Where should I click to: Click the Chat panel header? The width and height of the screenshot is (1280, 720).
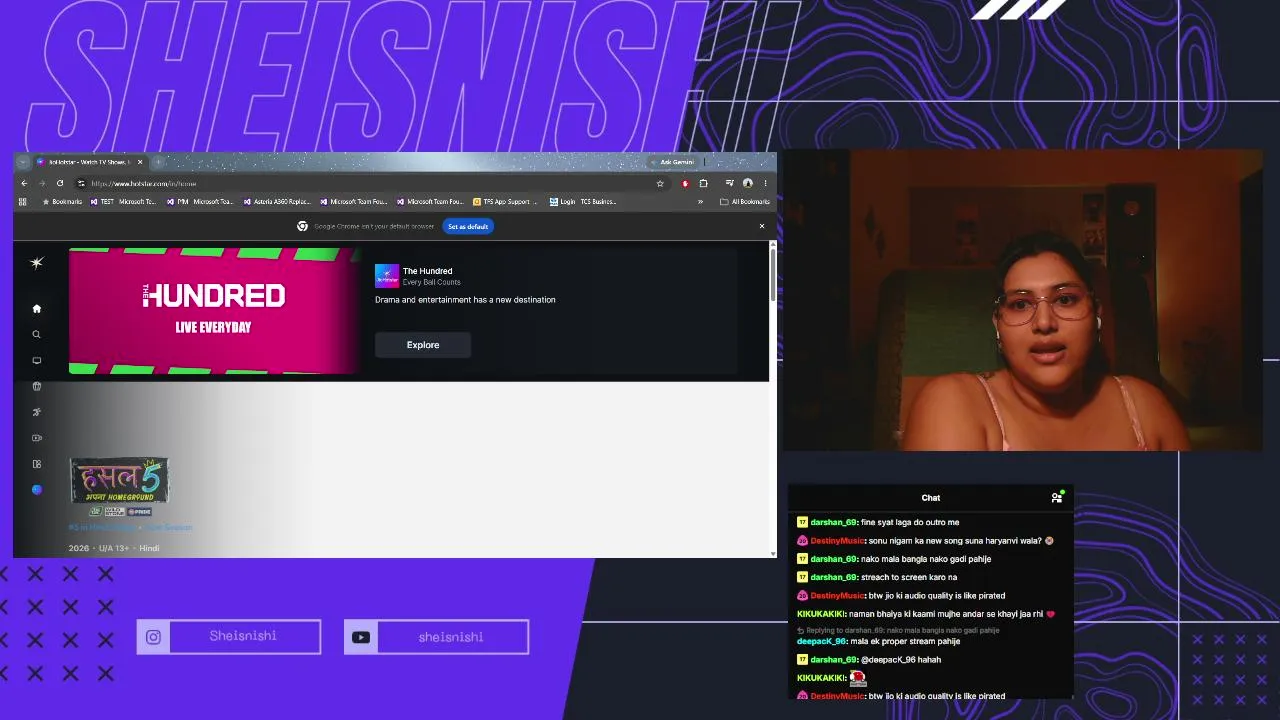coord(931,497)
